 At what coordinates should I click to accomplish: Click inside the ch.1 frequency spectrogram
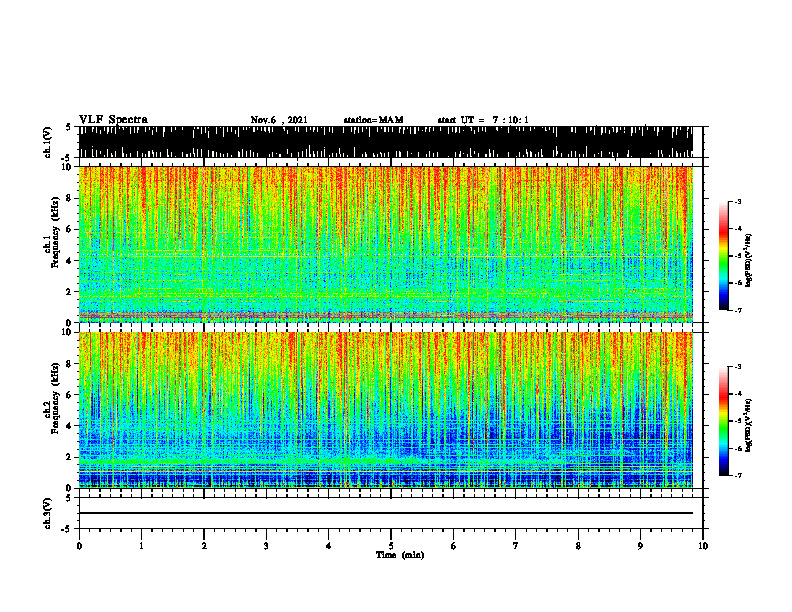coord(385,244)
